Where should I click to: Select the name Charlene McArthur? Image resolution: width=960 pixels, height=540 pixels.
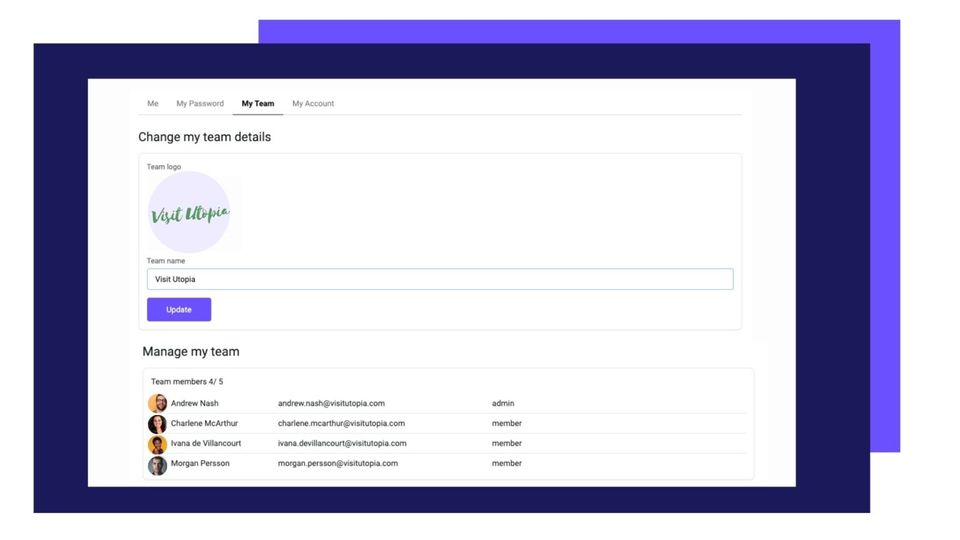pyautogui.click(x=204, y=423)
